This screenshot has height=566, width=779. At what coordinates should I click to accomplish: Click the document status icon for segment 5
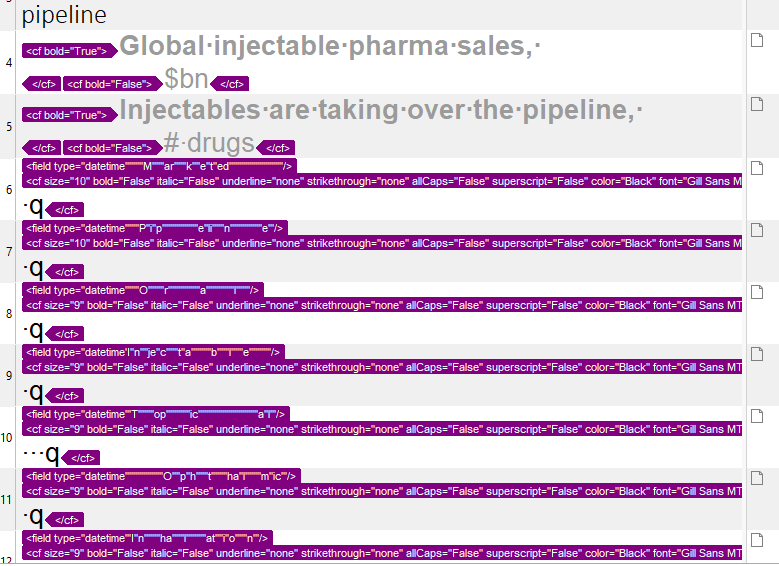757,104
